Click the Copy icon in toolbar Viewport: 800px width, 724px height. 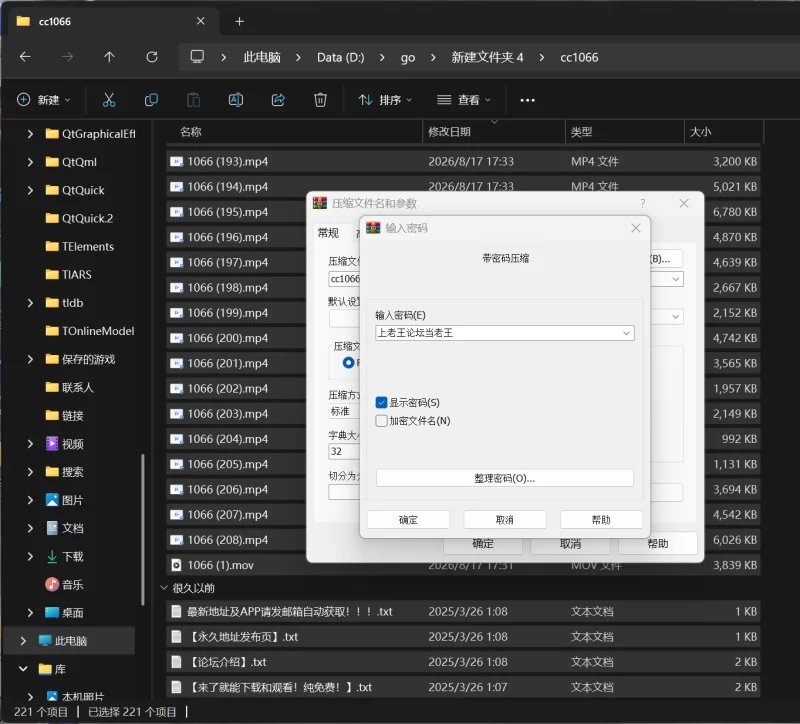(151, 100)
